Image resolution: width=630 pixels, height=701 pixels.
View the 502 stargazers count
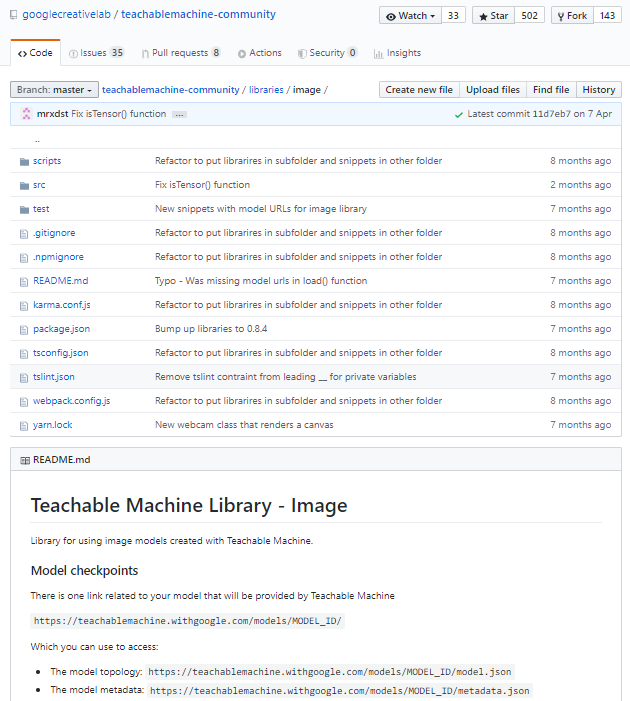(529, 16)
